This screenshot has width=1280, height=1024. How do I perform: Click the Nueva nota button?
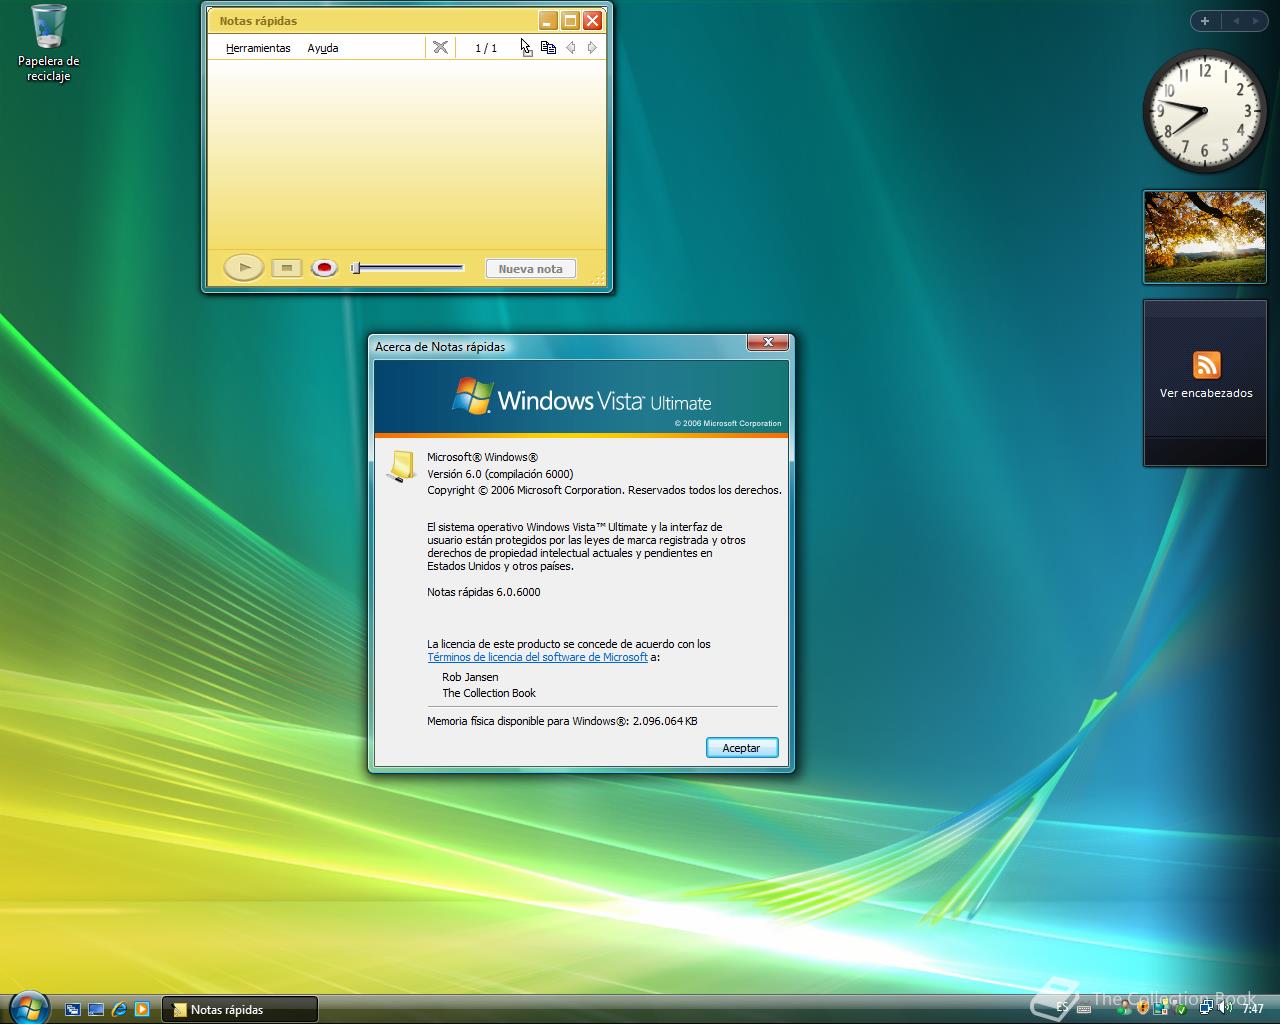click(531, 268)
